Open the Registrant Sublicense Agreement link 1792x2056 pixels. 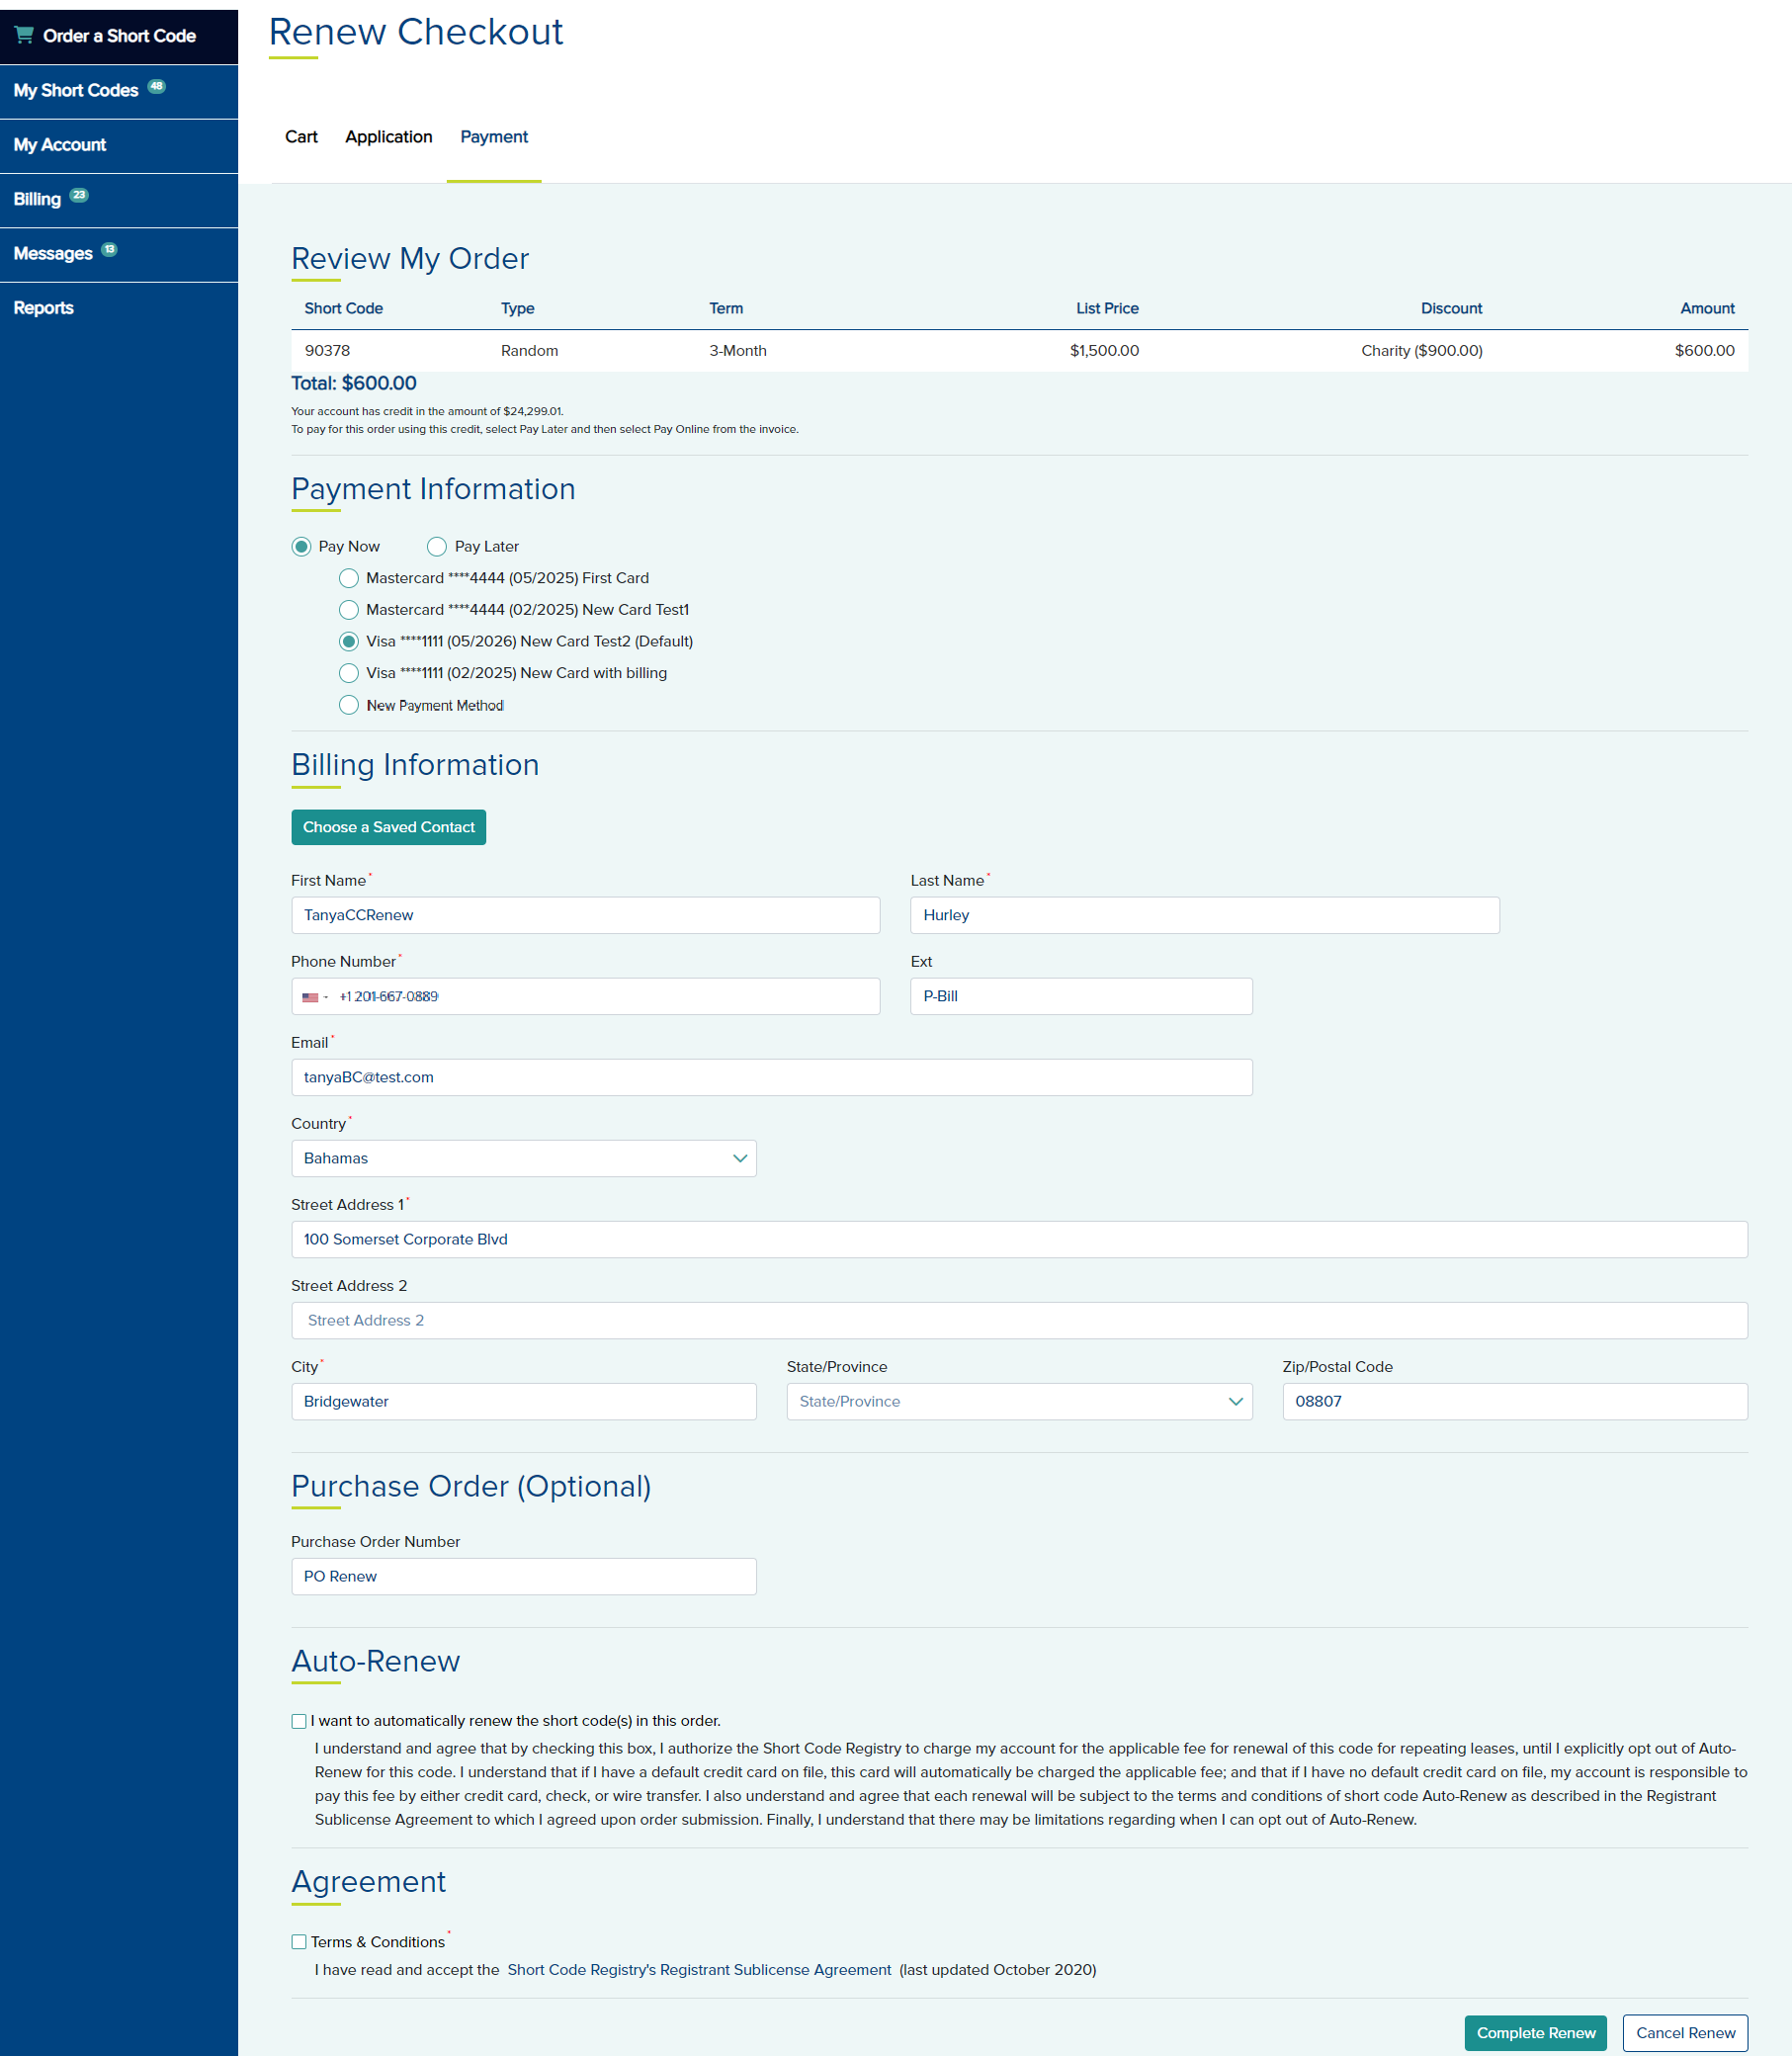(x=699, y=1970)
